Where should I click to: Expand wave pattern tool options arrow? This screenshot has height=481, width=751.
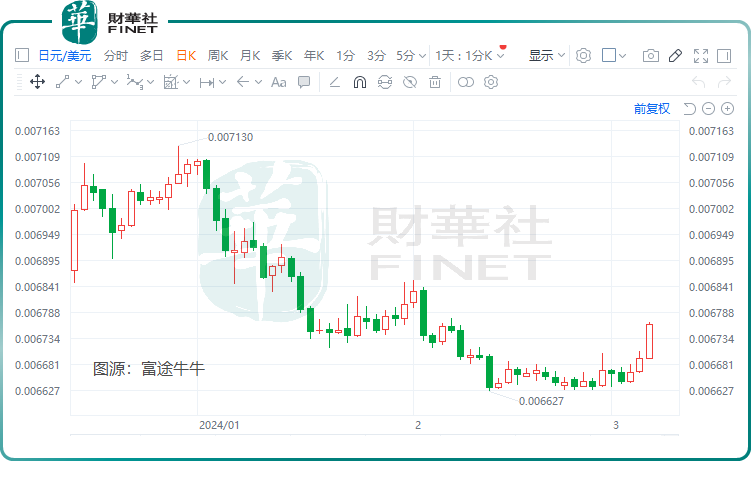pyautogui.click(x=150, y=82)
